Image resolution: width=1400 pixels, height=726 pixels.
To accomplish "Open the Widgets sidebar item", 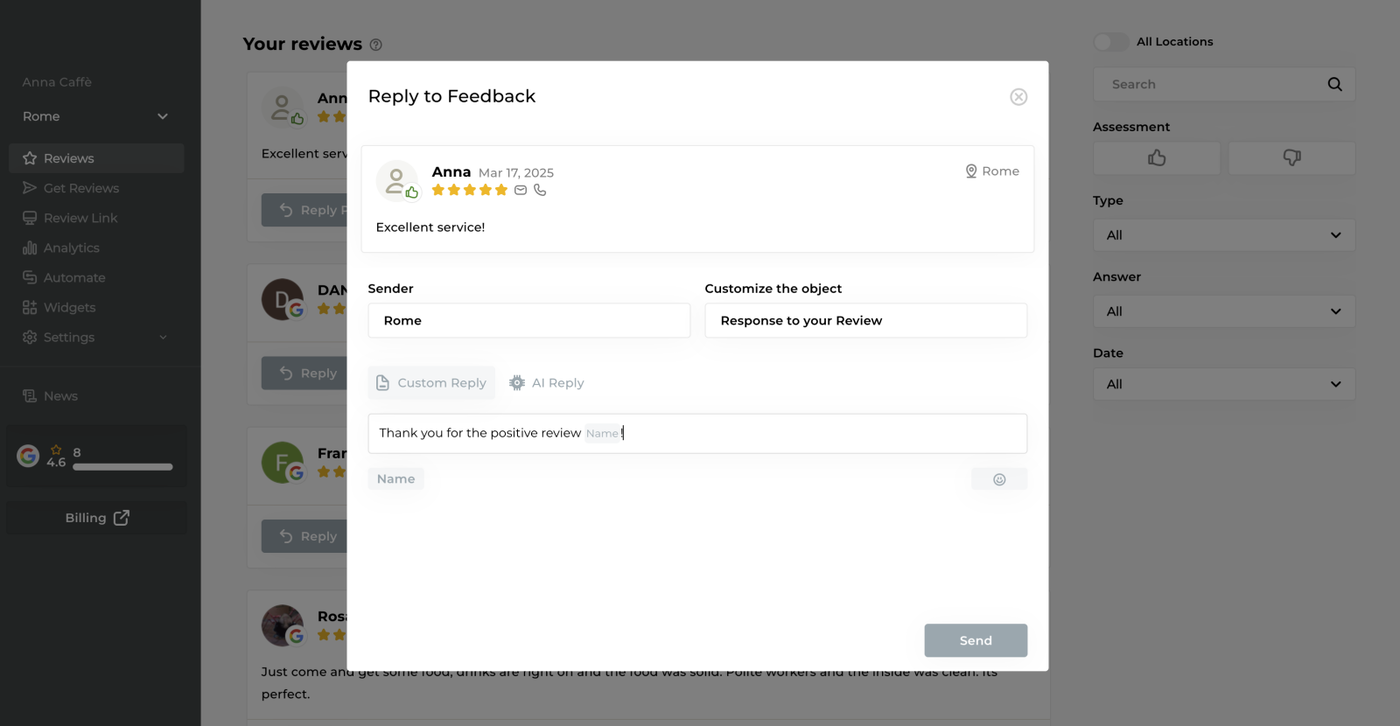I will coord(69,307).
